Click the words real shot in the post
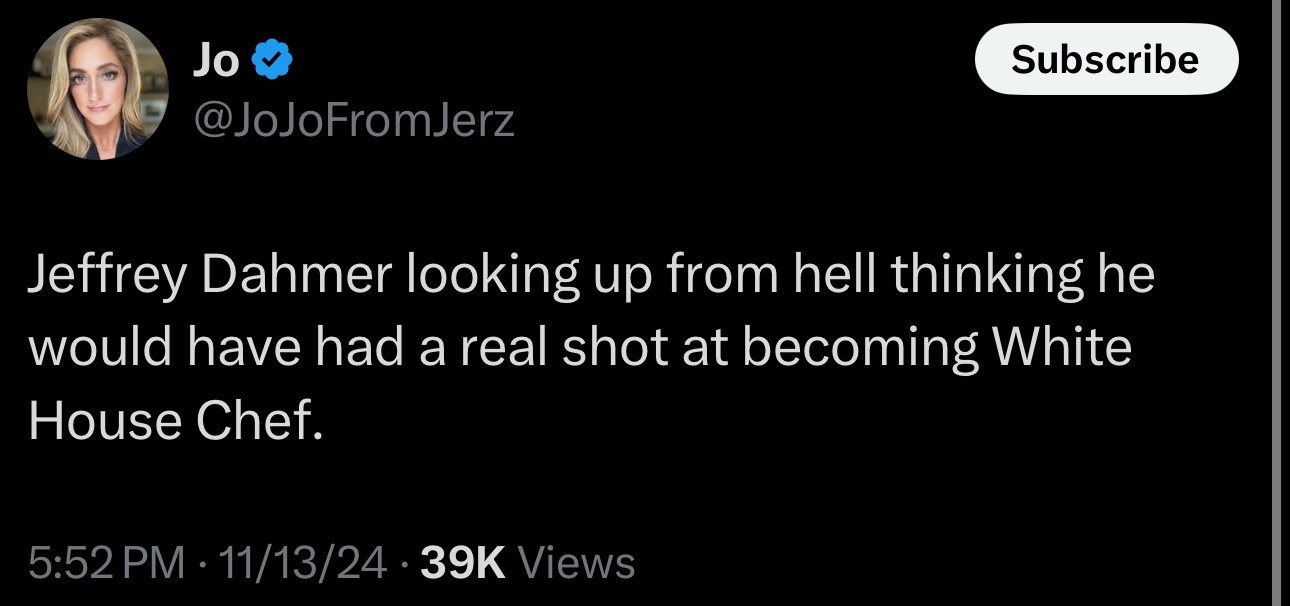 560,348
